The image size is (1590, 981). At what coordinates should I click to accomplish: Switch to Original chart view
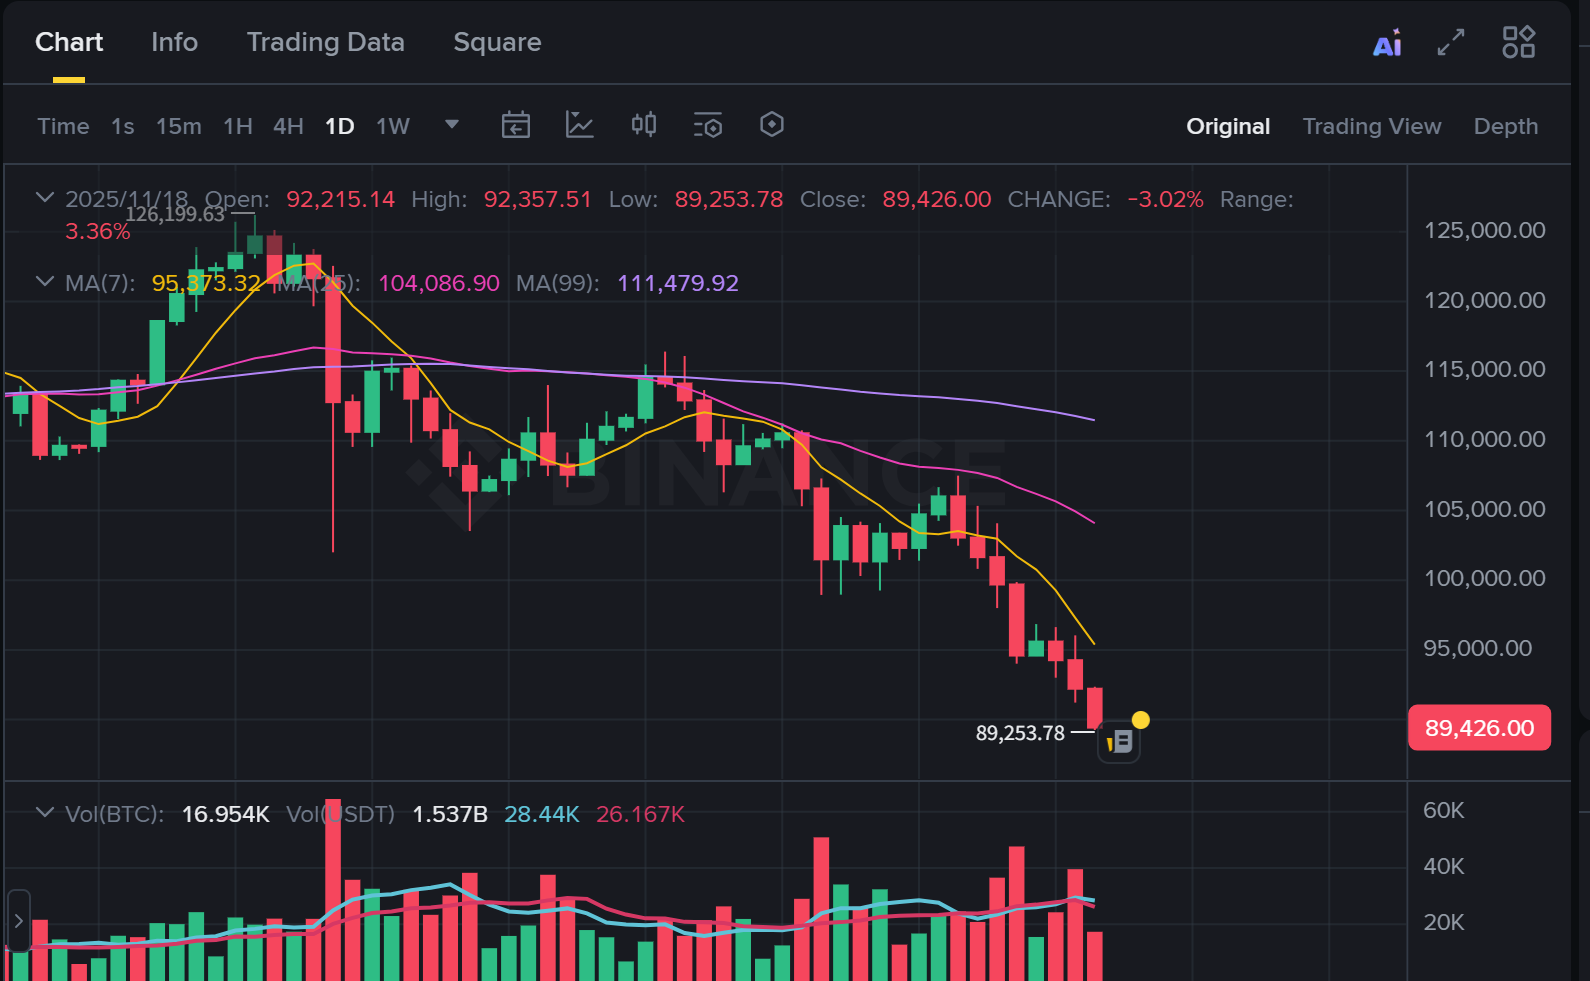pyautogui.click(x=1228, y=126)
